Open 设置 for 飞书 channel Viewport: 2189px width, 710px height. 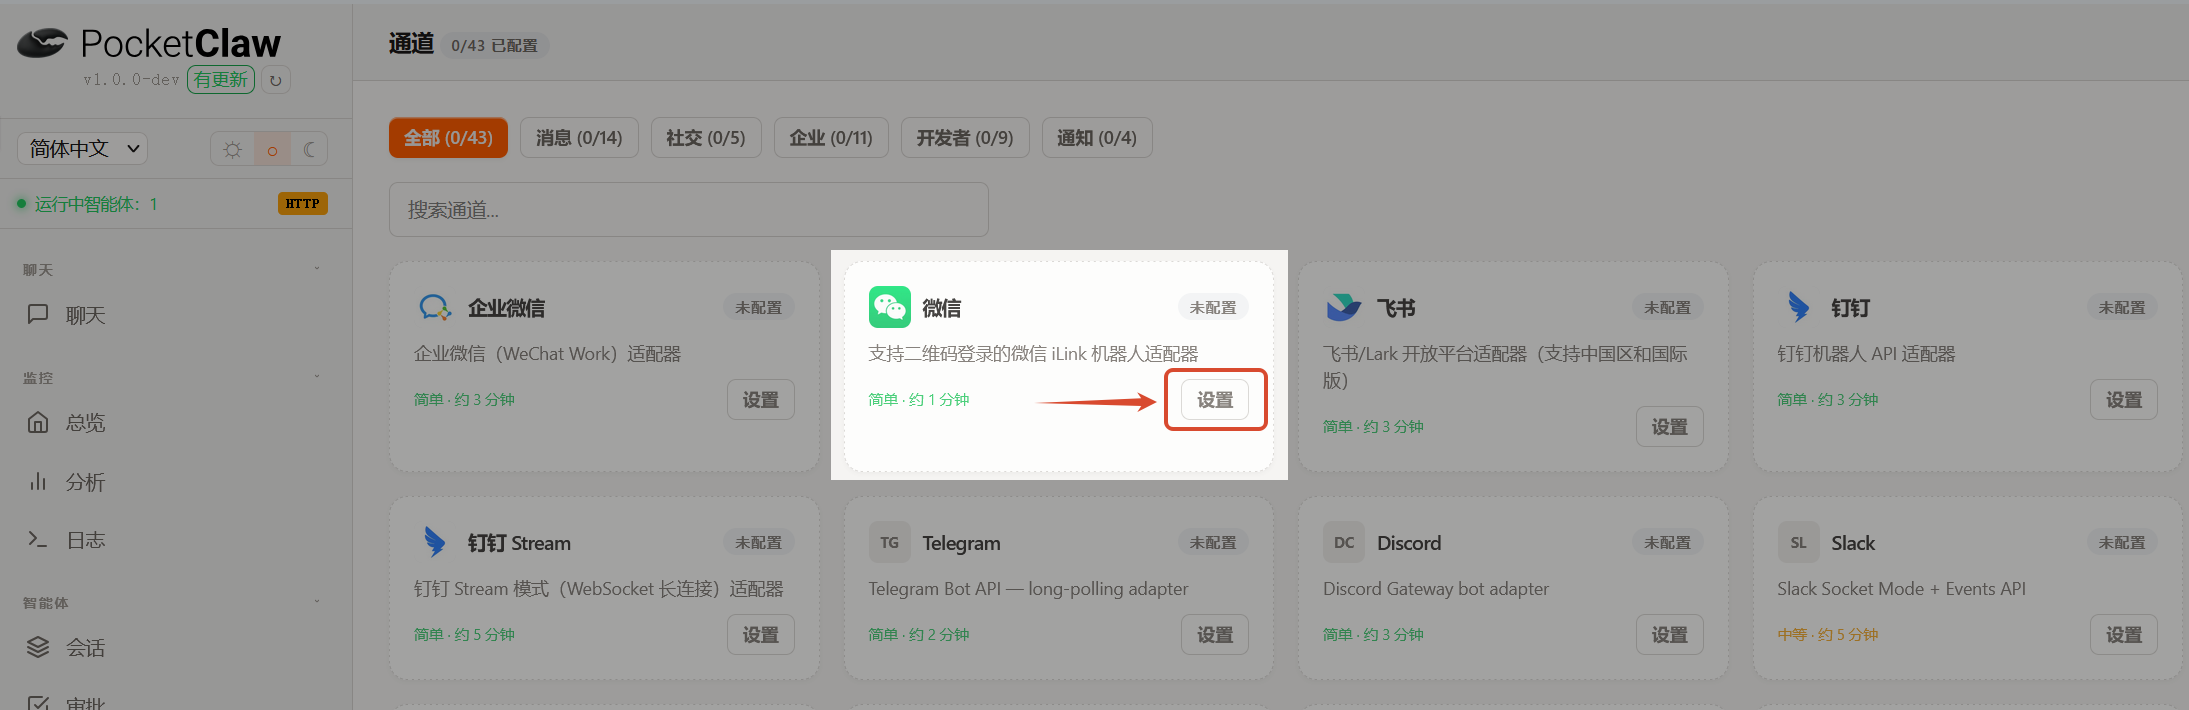click(x=1670, y=427)
